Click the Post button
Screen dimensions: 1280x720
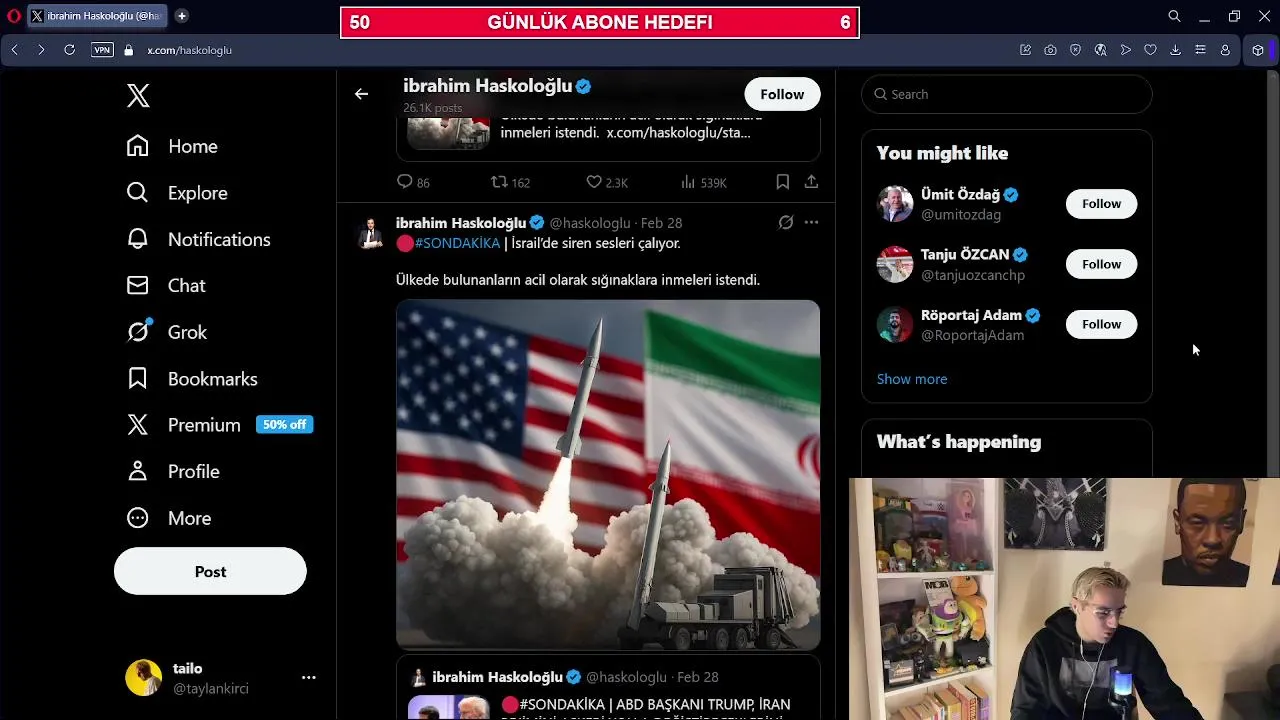pos(210,571)
